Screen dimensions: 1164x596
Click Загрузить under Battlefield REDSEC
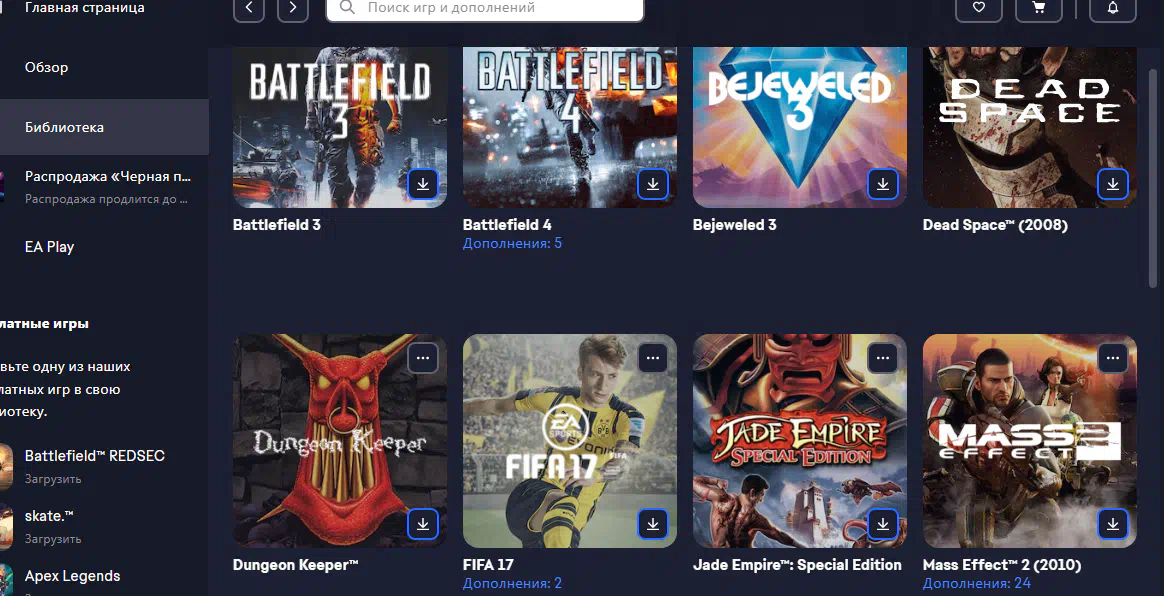(x=53, y=479)
